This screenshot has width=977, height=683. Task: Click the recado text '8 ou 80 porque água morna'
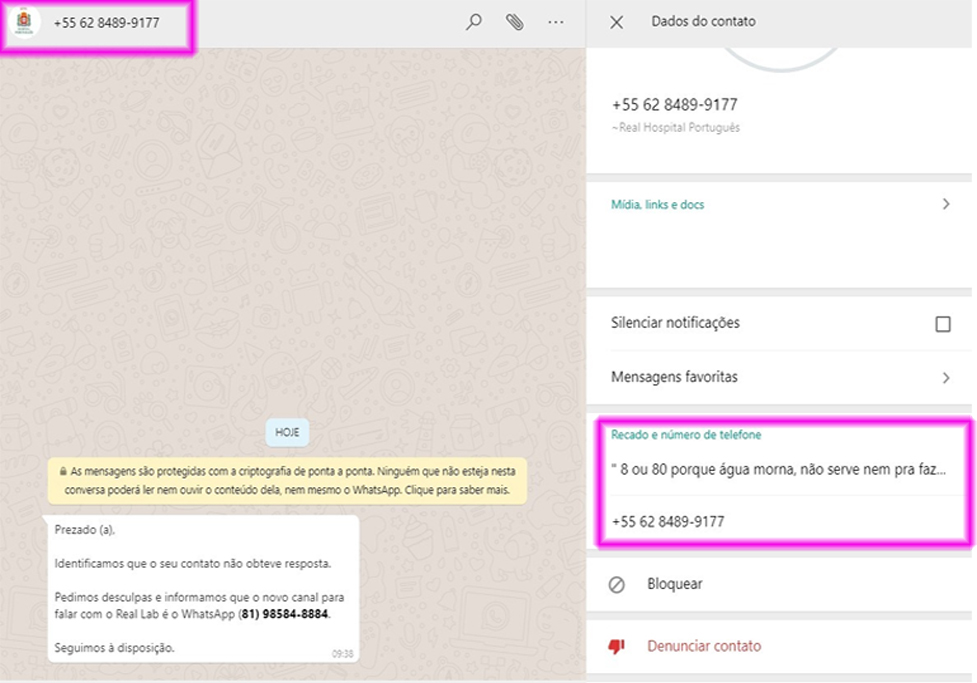(779, 469)
